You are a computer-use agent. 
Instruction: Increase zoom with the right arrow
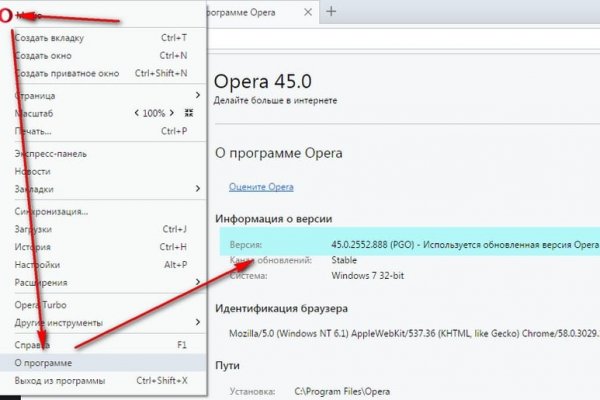171,113
